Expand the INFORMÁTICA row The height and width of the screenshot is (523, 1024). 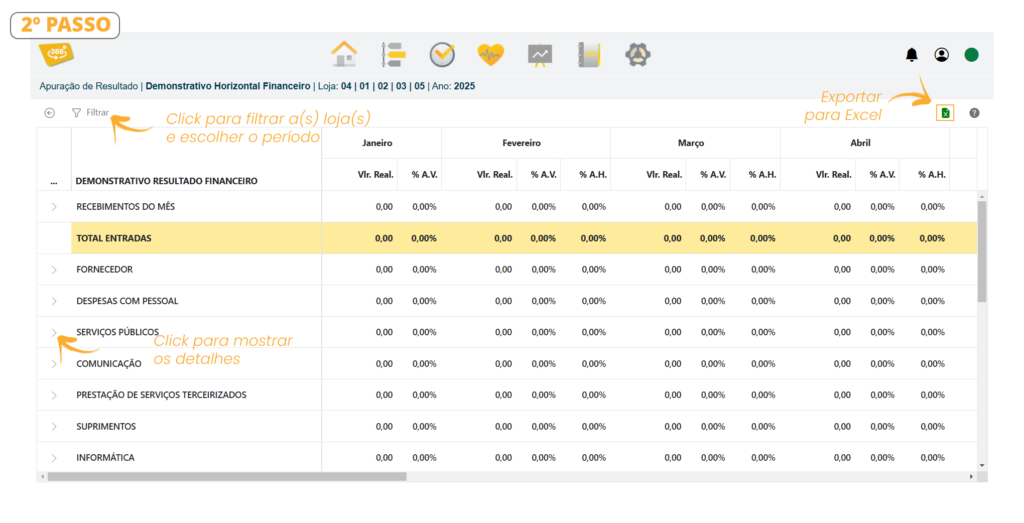coord(54,458)
